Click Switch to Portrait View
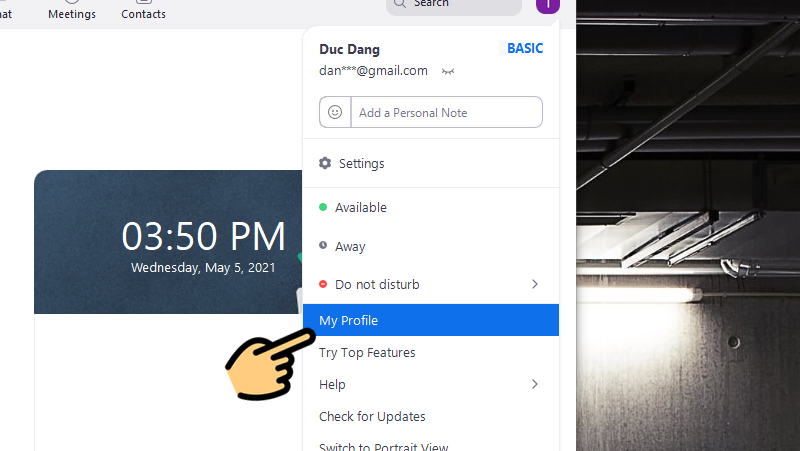Viewport: 800px width, 451px height. coord(383,446)
